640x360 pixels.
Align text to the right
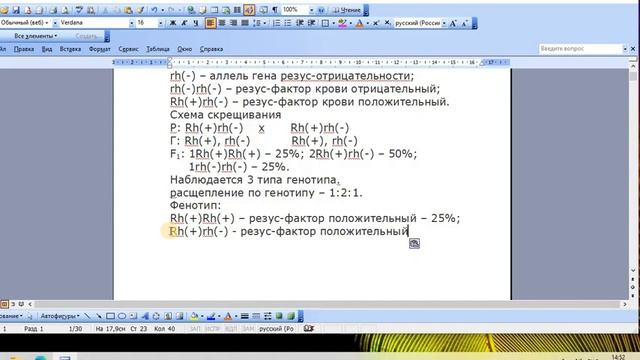[x=233, y=23]
